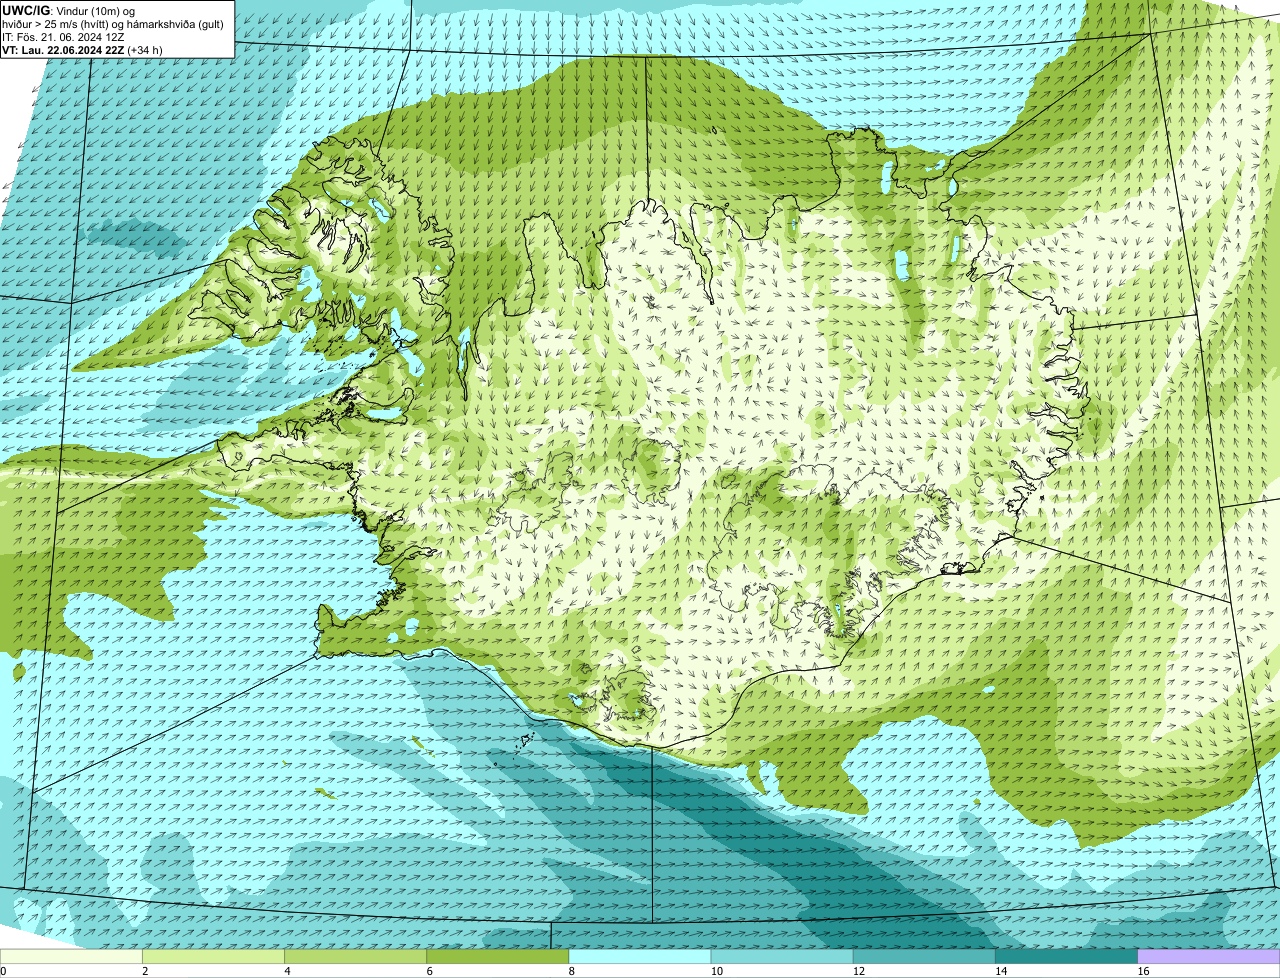
Task: Click the '10' label under the color scale
Action: coord(716,971)
